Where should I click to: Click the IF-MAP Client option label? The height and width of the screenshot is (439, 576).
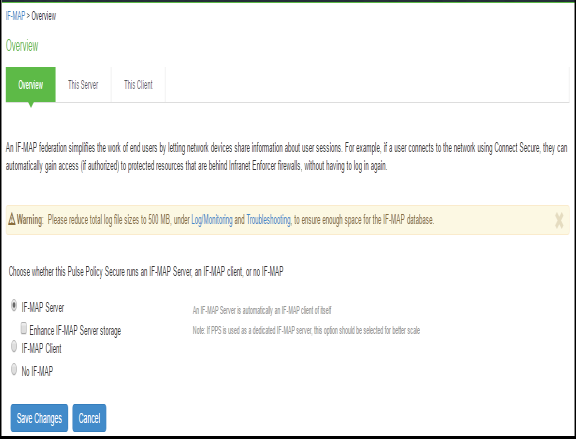[x=42, y=348]
